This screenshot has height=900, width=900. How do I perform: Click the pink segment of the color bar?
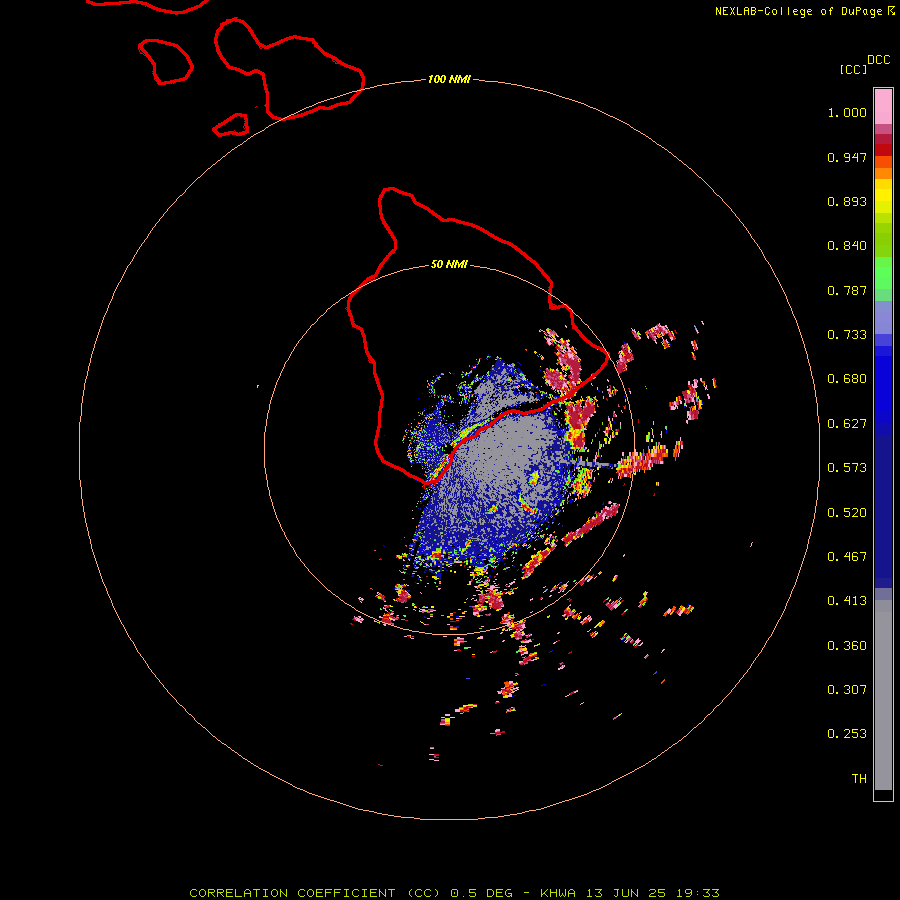point(883,107)
